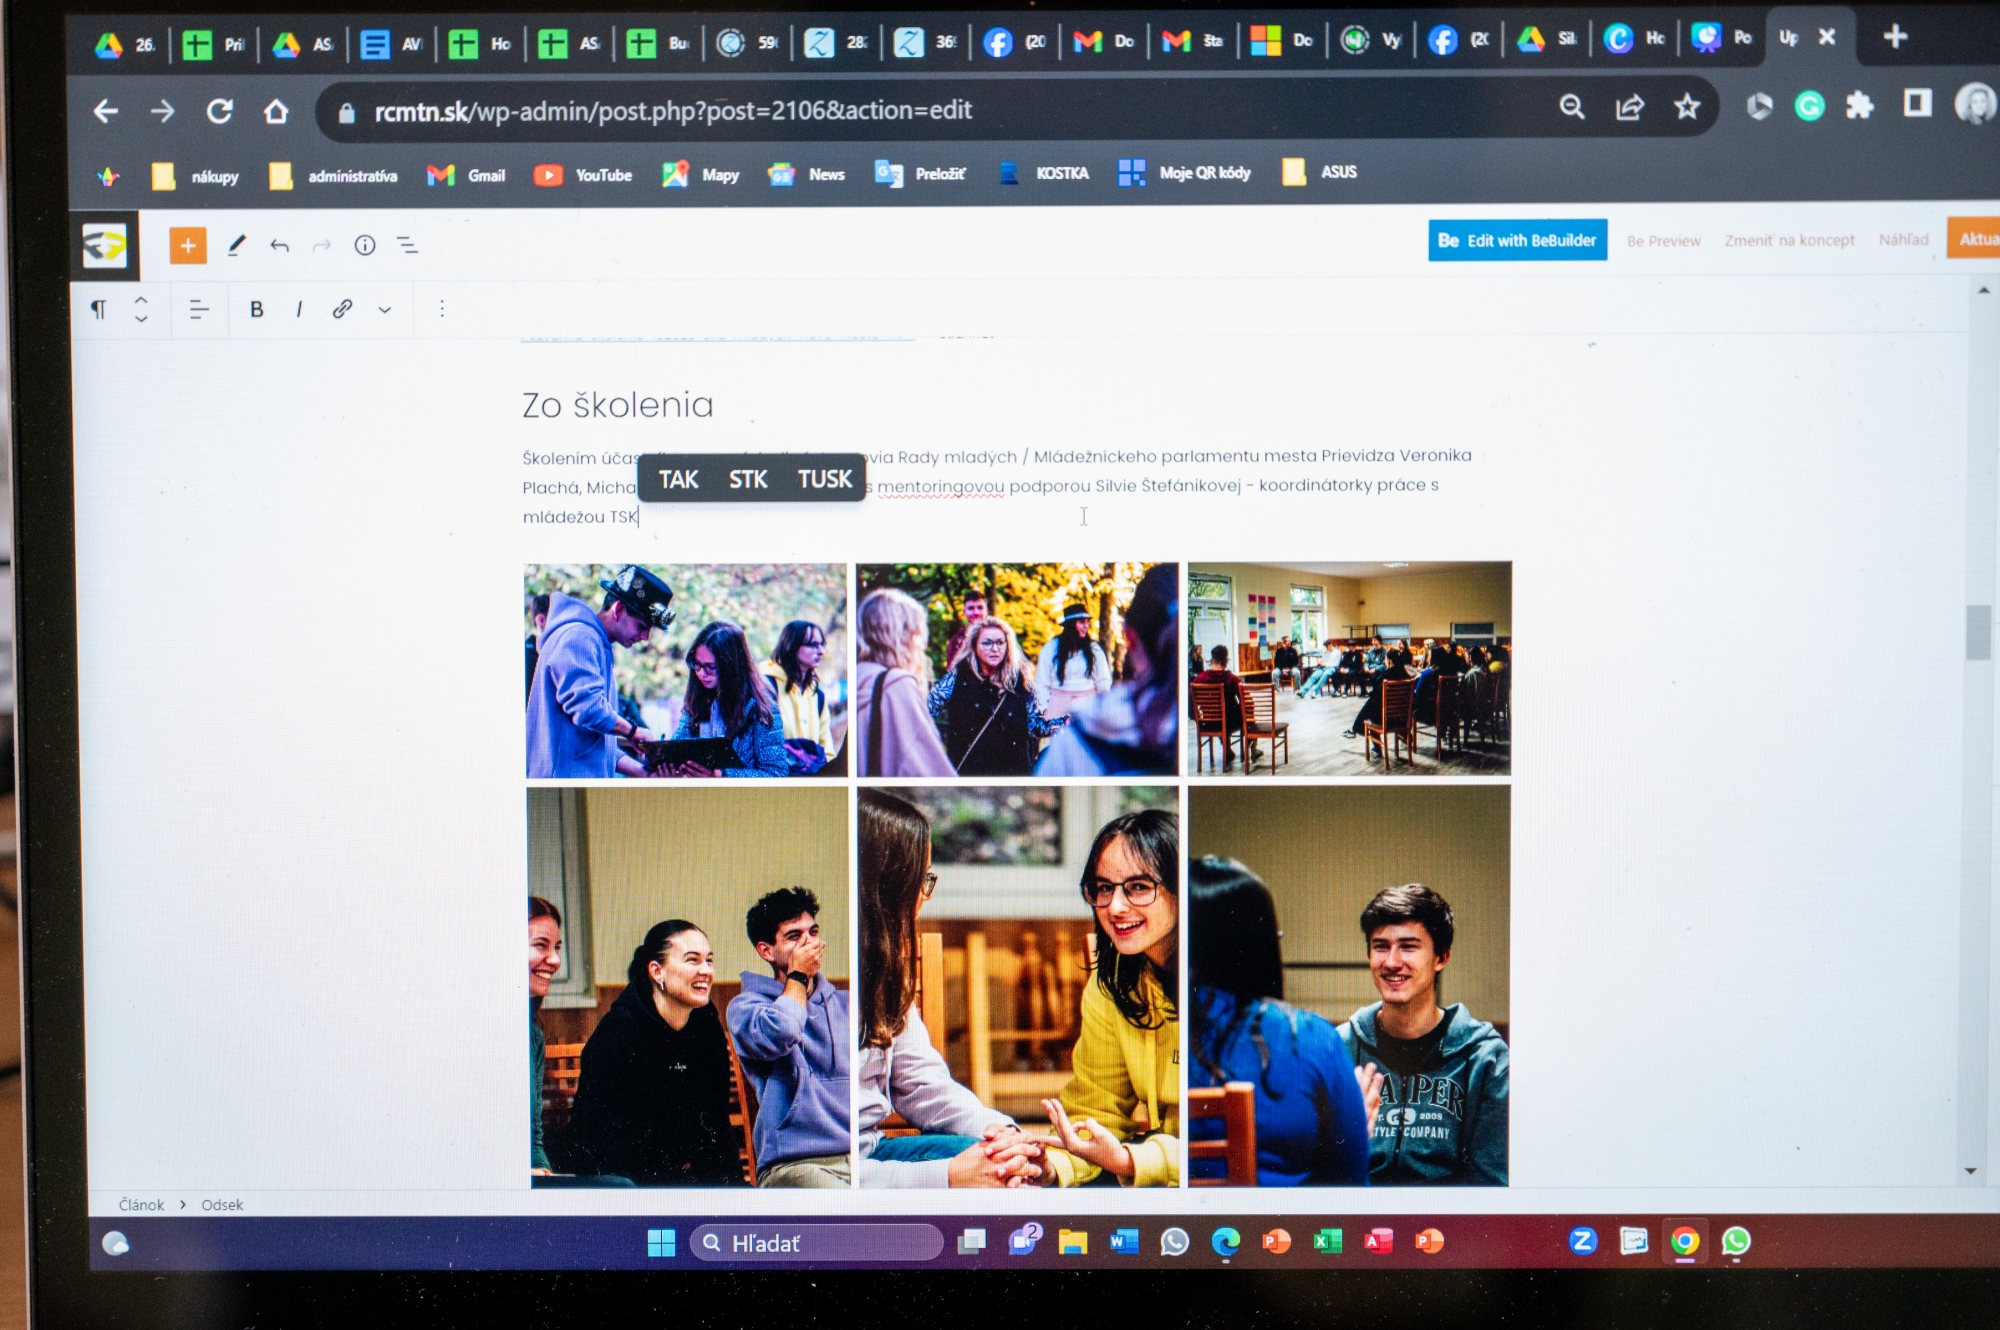The image size is (2000, 1330).
Task: Change paragraph block type
Action: click(x=99, y=309)
